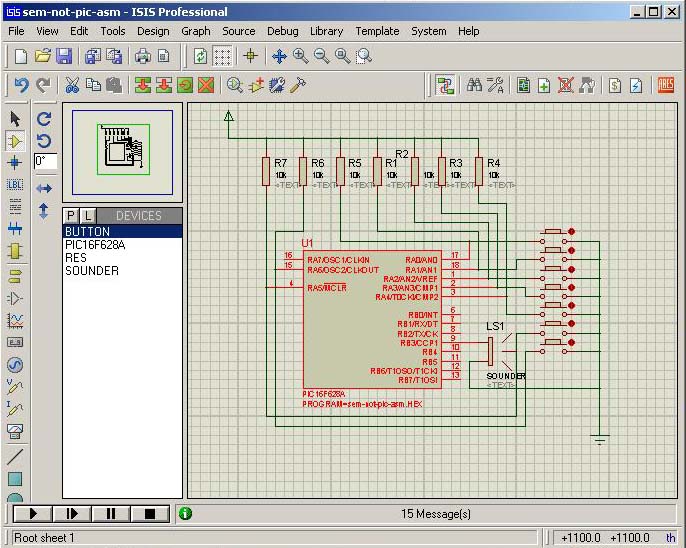686x548 pixels.
Task: Open the Cut scissors tool
Action: click(72, 85)
